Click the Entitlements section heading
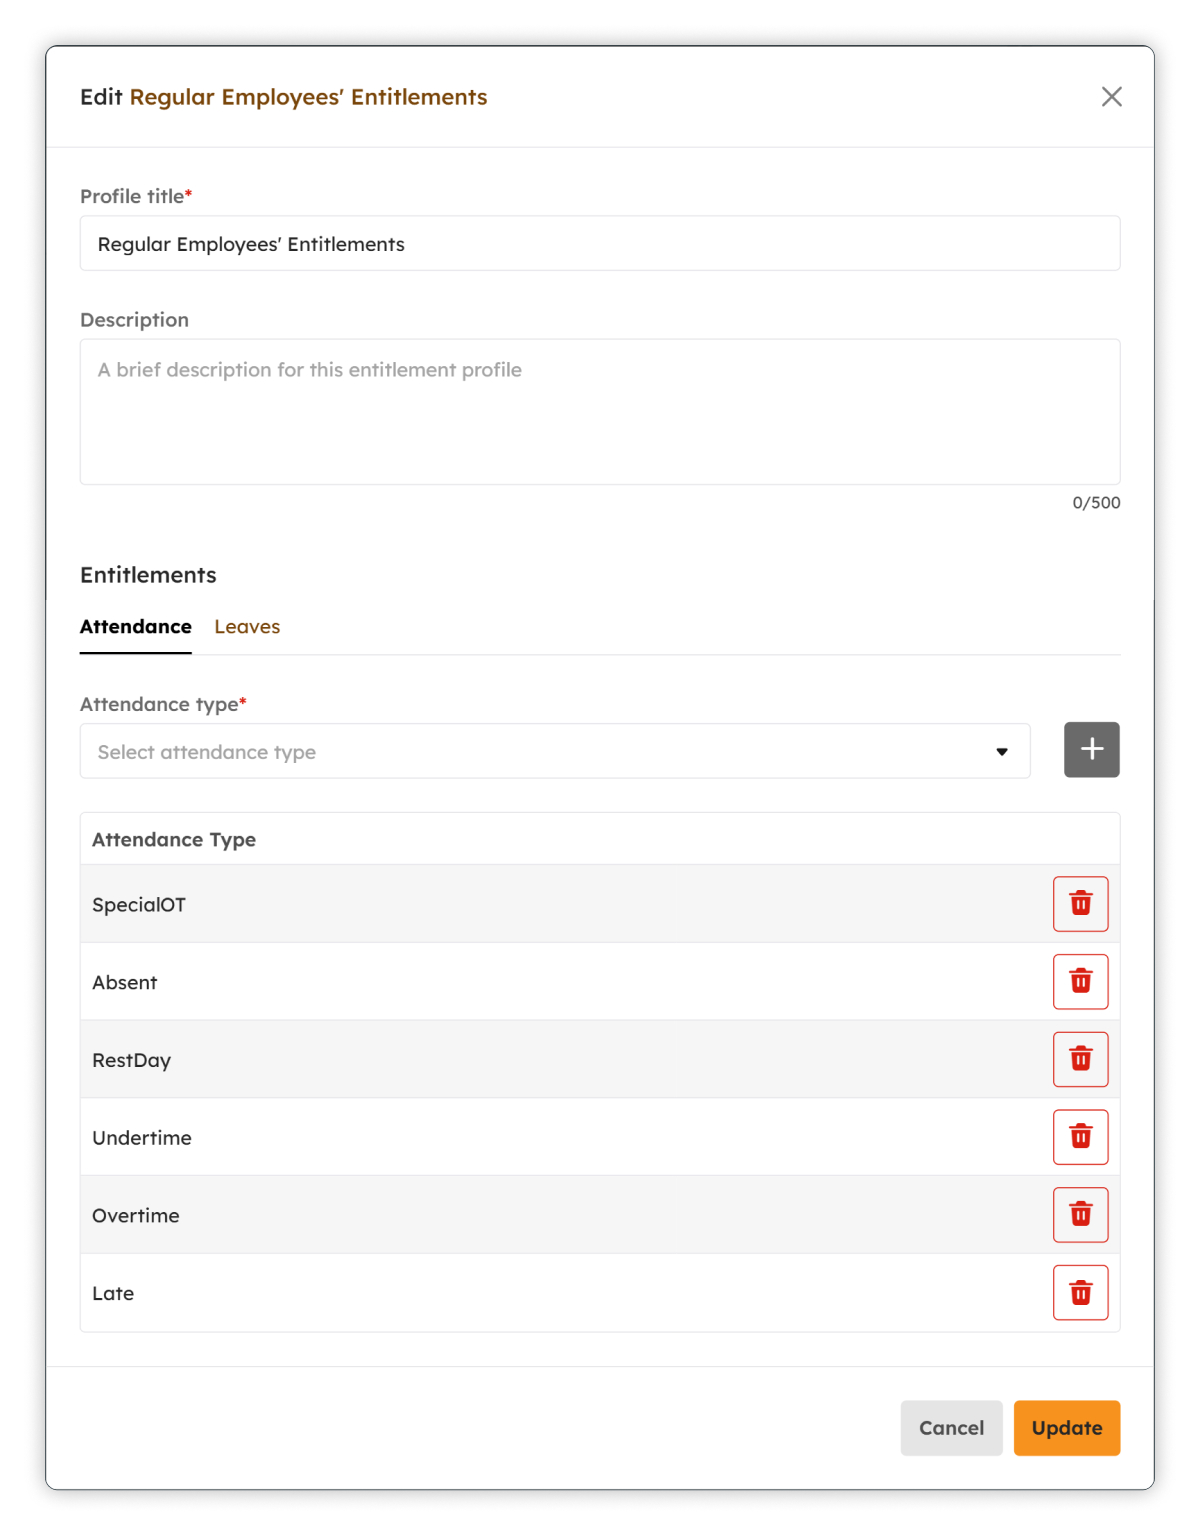Viewport: 1200px width, 1536px height. tap(148, 575)
